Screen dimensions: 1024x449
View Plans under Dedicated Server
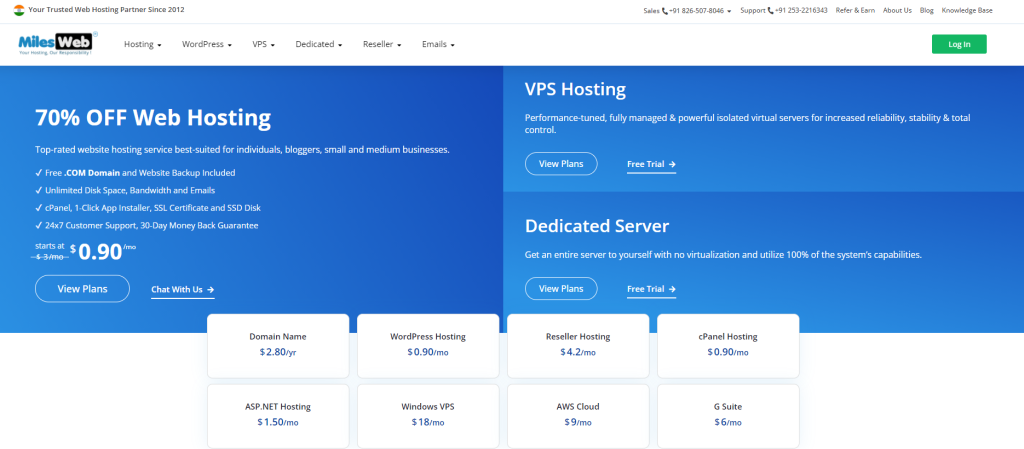561,288
